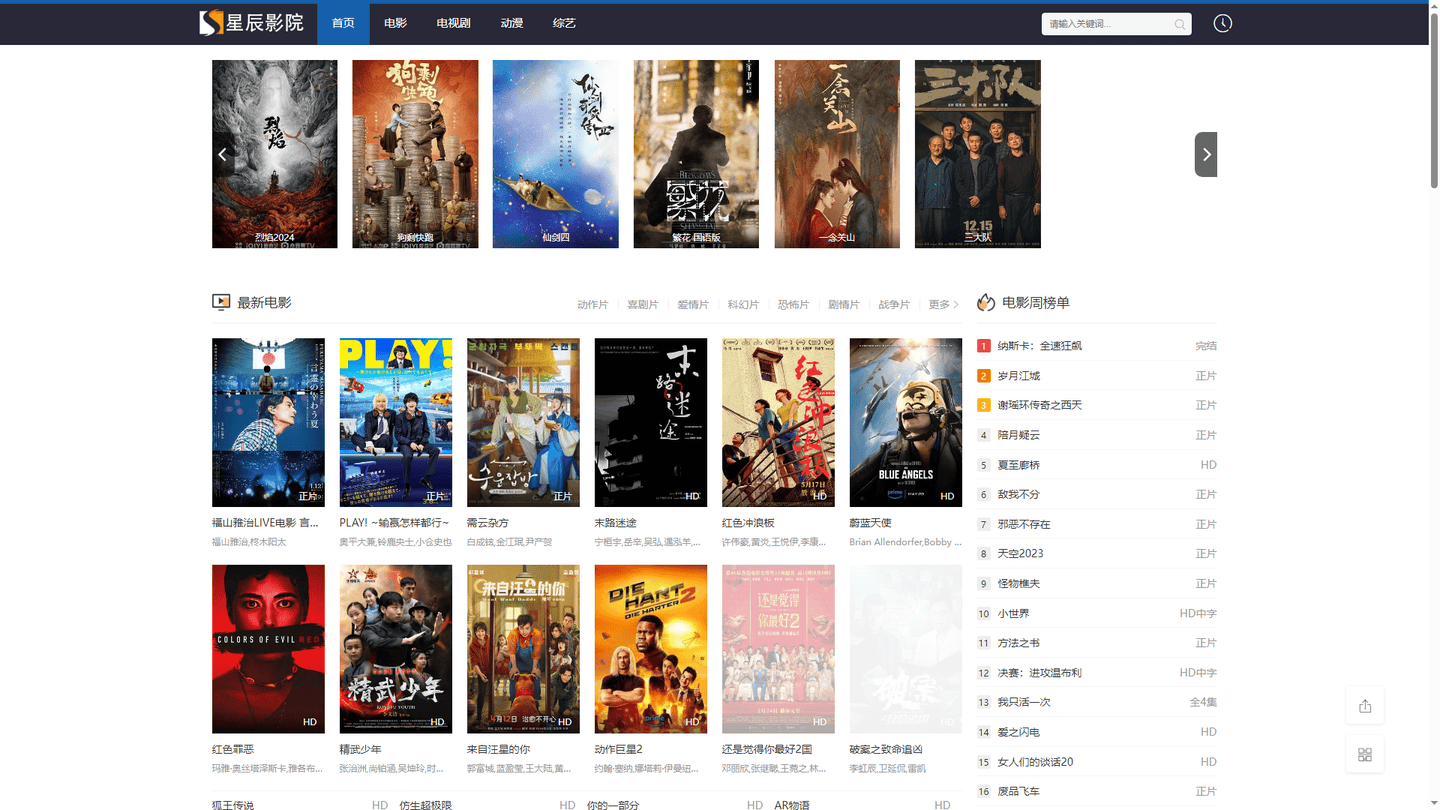The height and width of the screenshot is (810, 1440).
Task: Open 红色冲浪板 movie poster
Action: point(778,422)
